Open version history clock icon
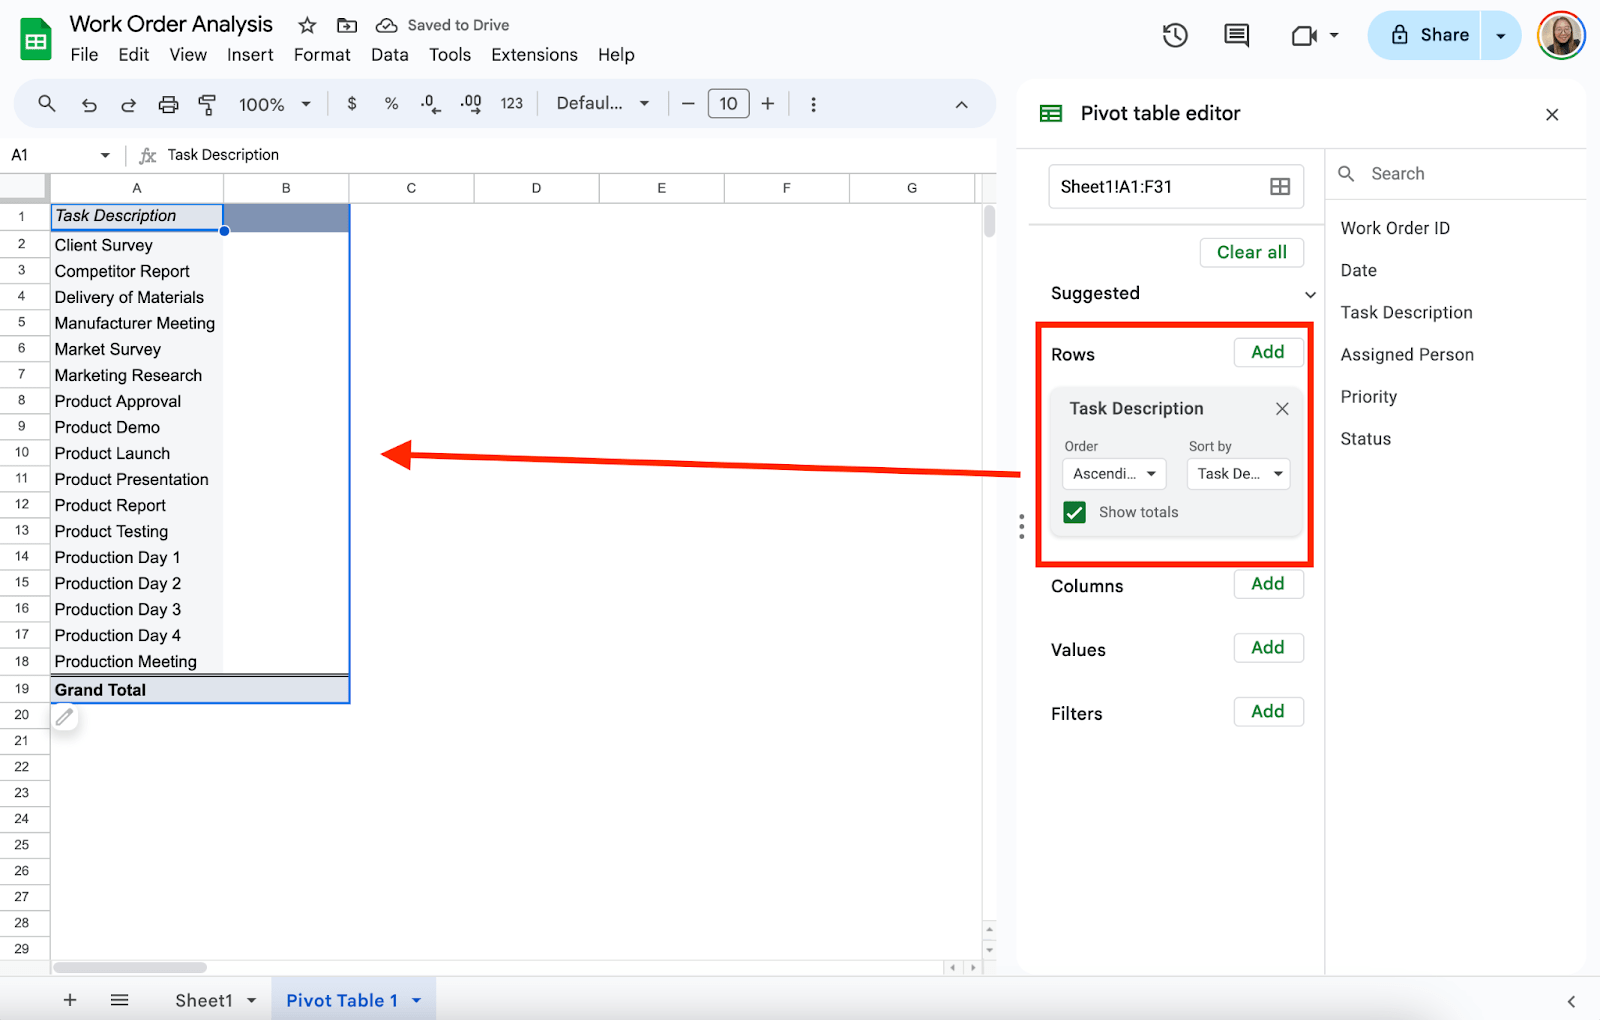Image resolution: width=1600 pixels, height=1020 pixels. tap(1175, 36)
